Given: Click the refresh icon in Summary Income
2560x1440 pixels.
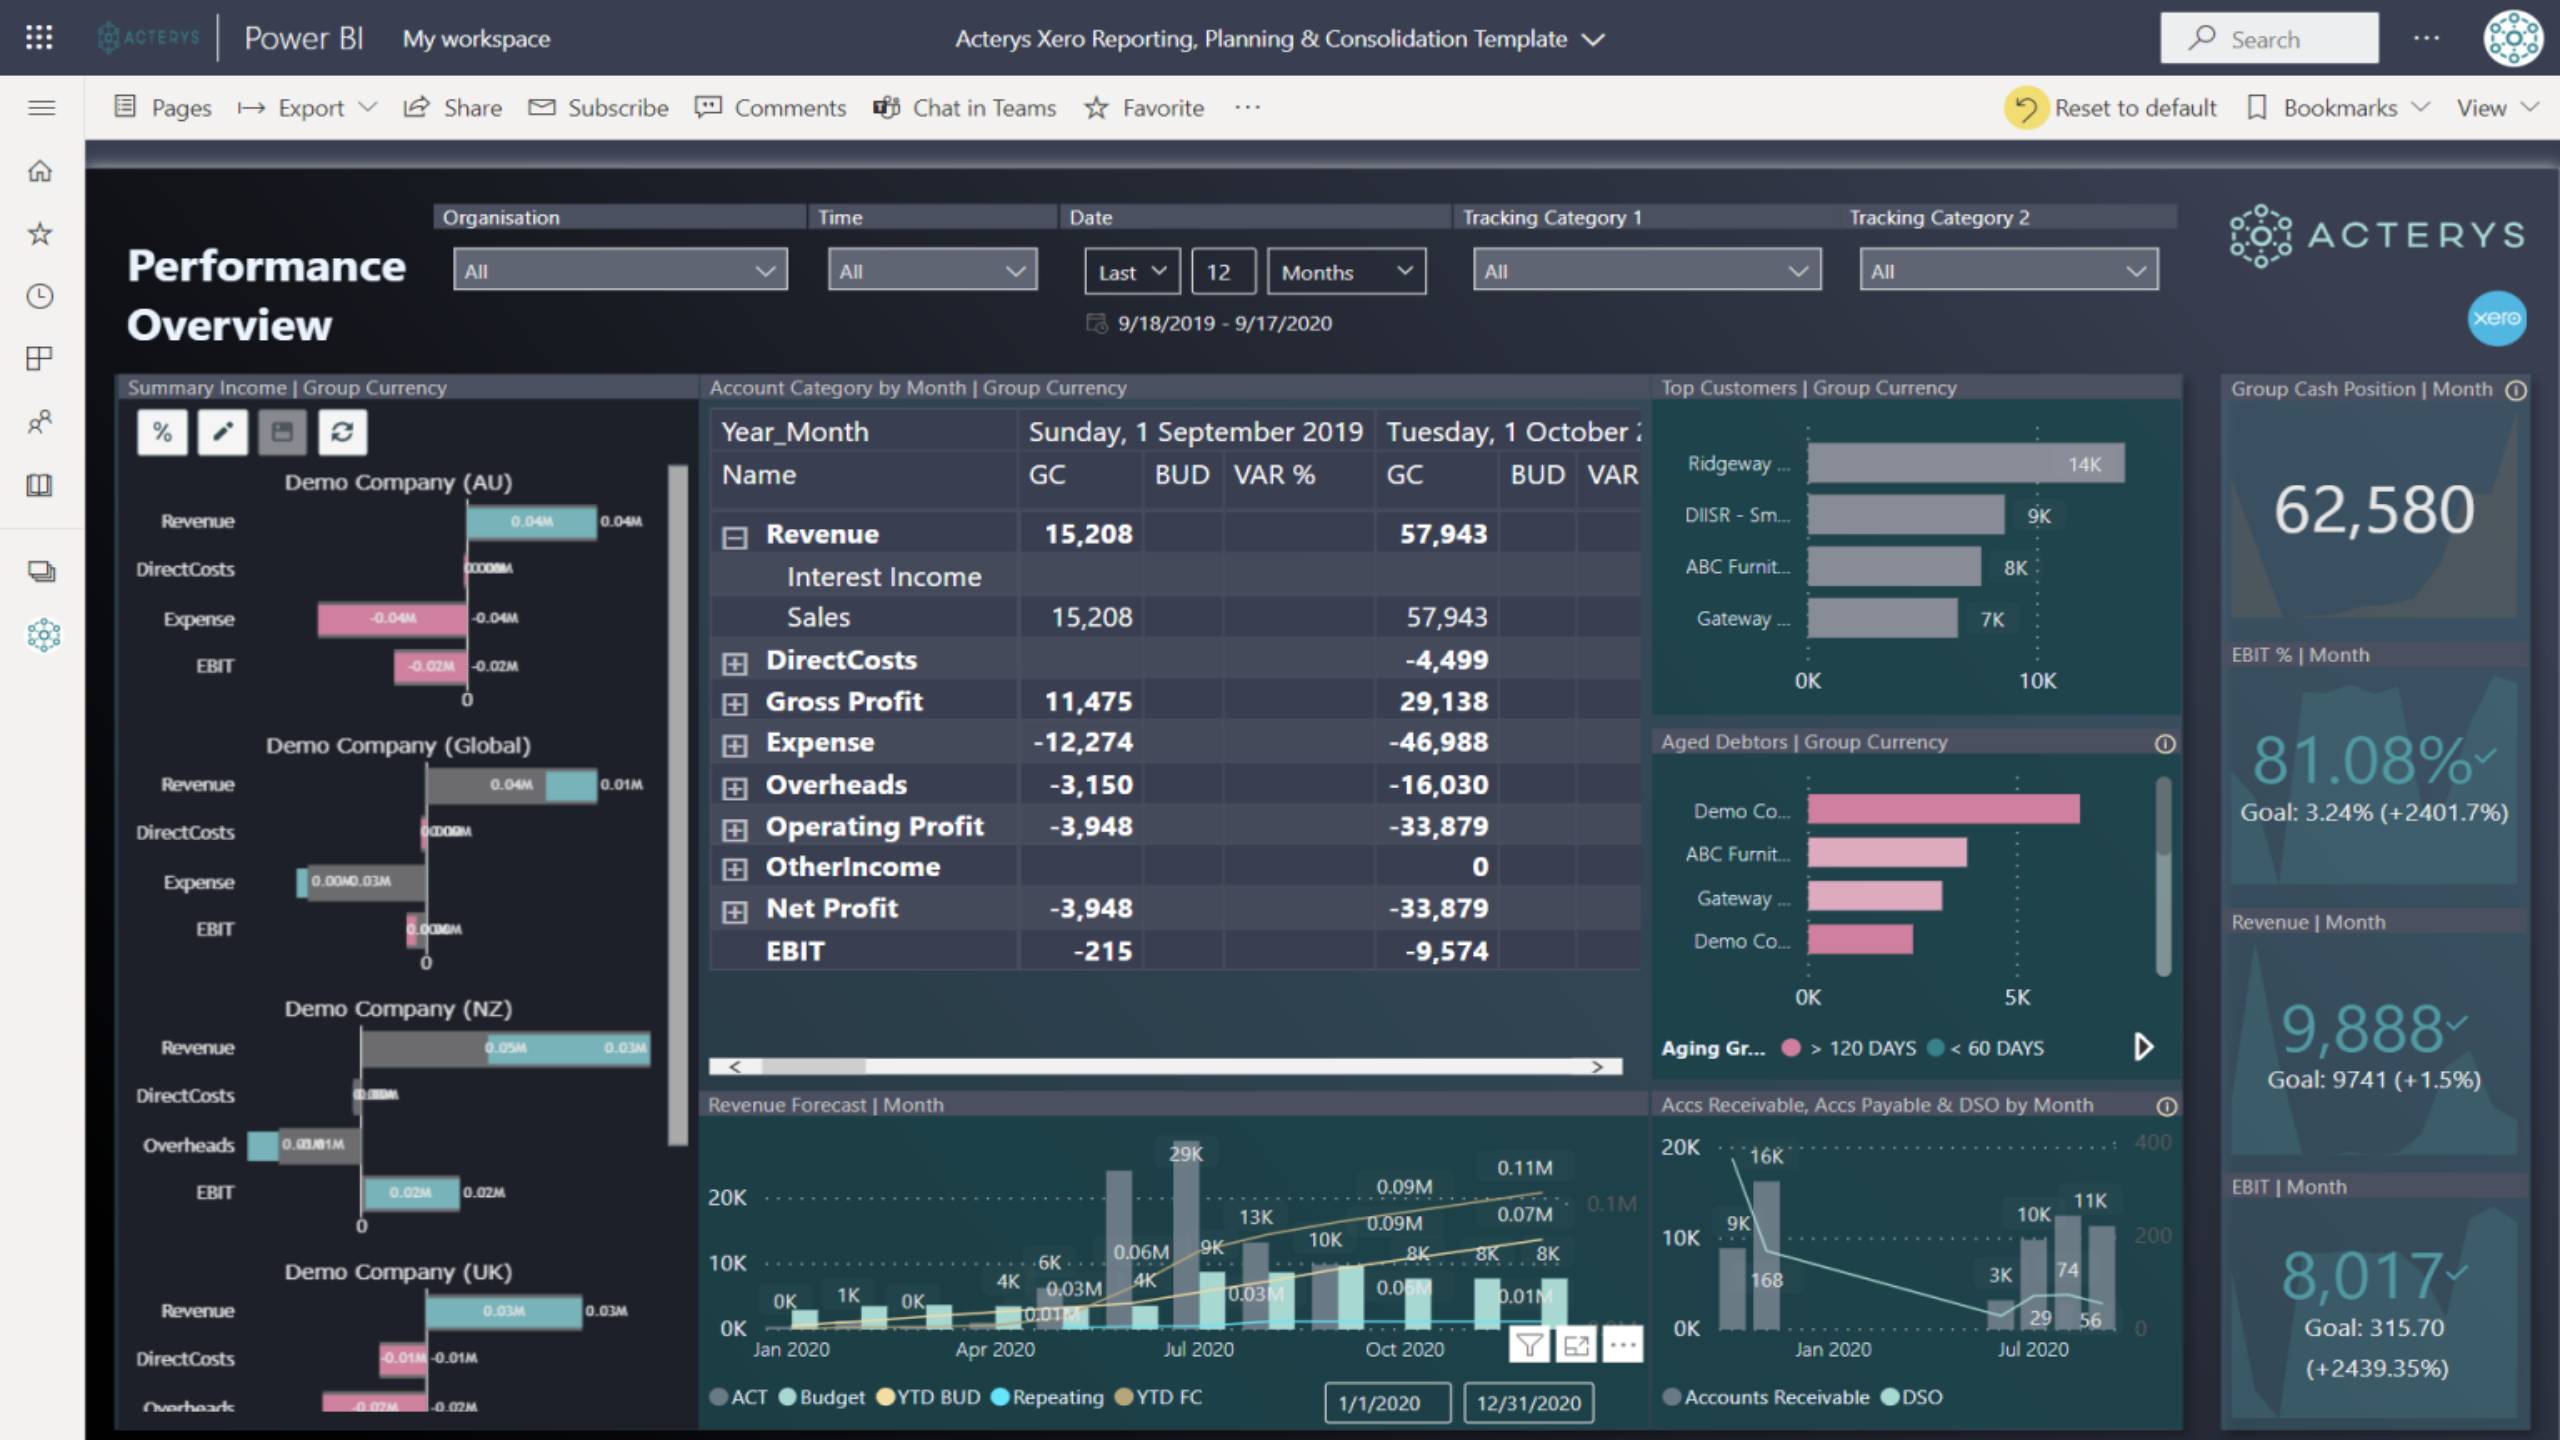Looking at the screenshot, I should pyautogui.click(x=342, y=432).
